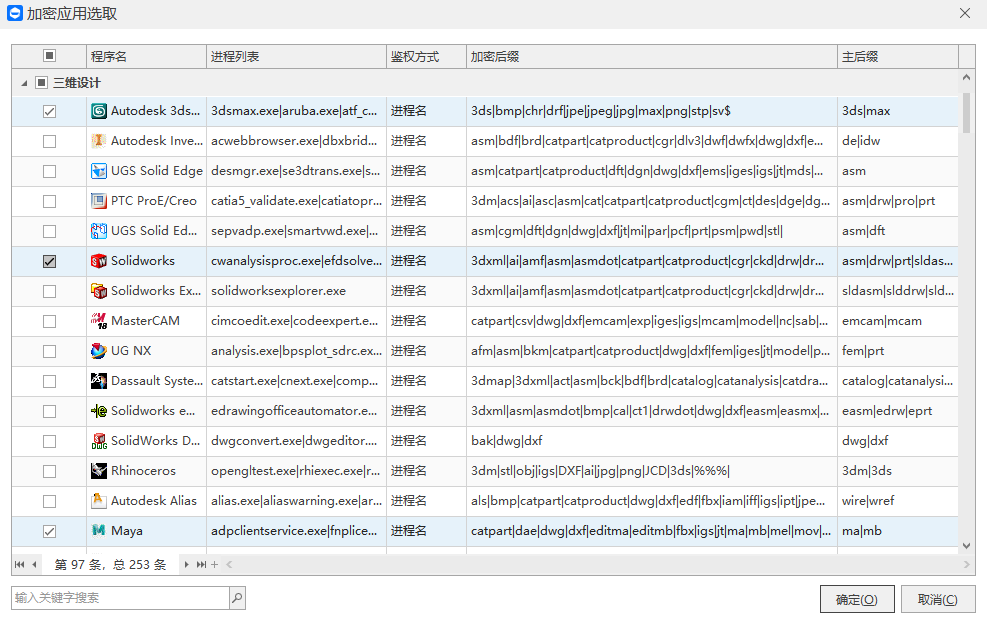Click the vertical scrollbar down arrow
This screenshot has height=621, width=987.
click(x=966, y=546)
